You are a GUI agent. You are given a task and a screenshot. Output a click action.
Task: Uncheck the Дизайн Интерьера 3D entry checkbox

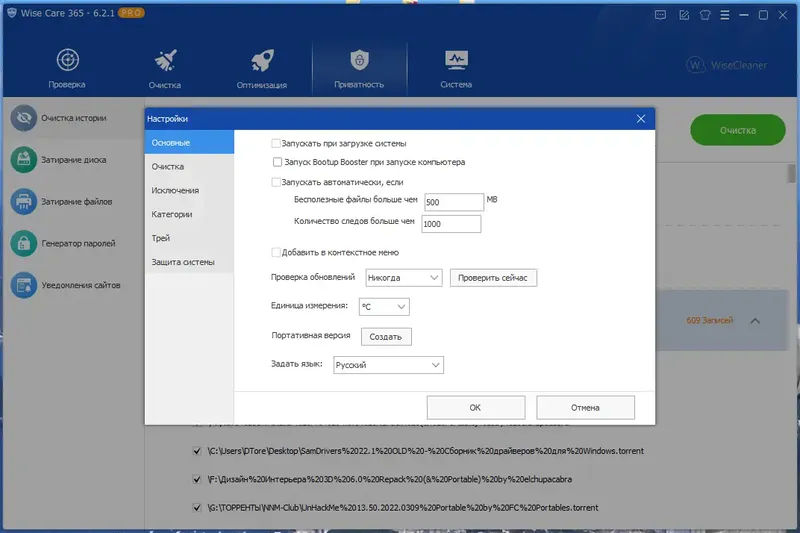(x=197, y=479)
